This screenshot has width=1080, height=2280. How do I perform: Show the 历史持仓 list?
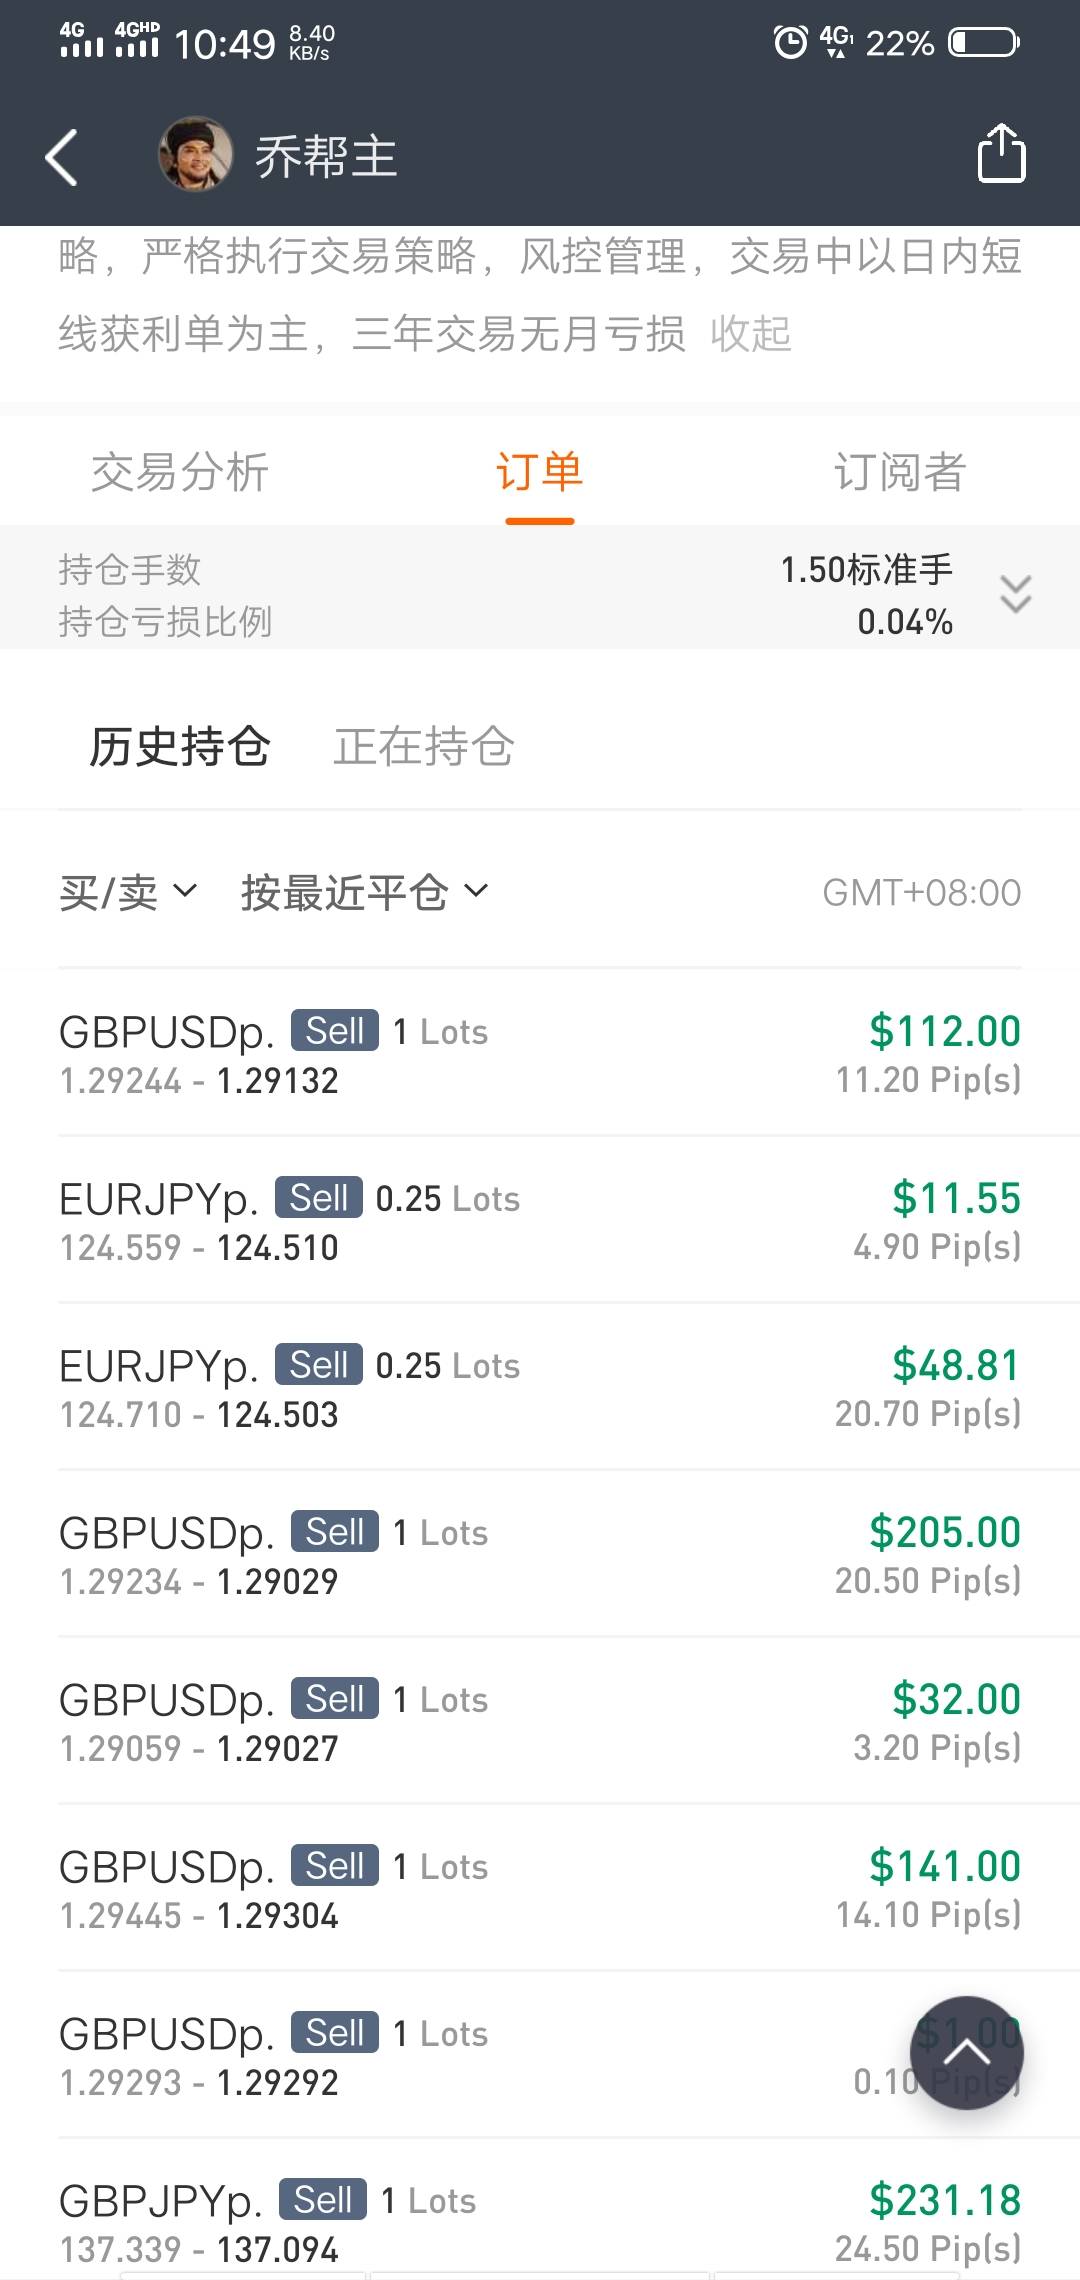180,746
